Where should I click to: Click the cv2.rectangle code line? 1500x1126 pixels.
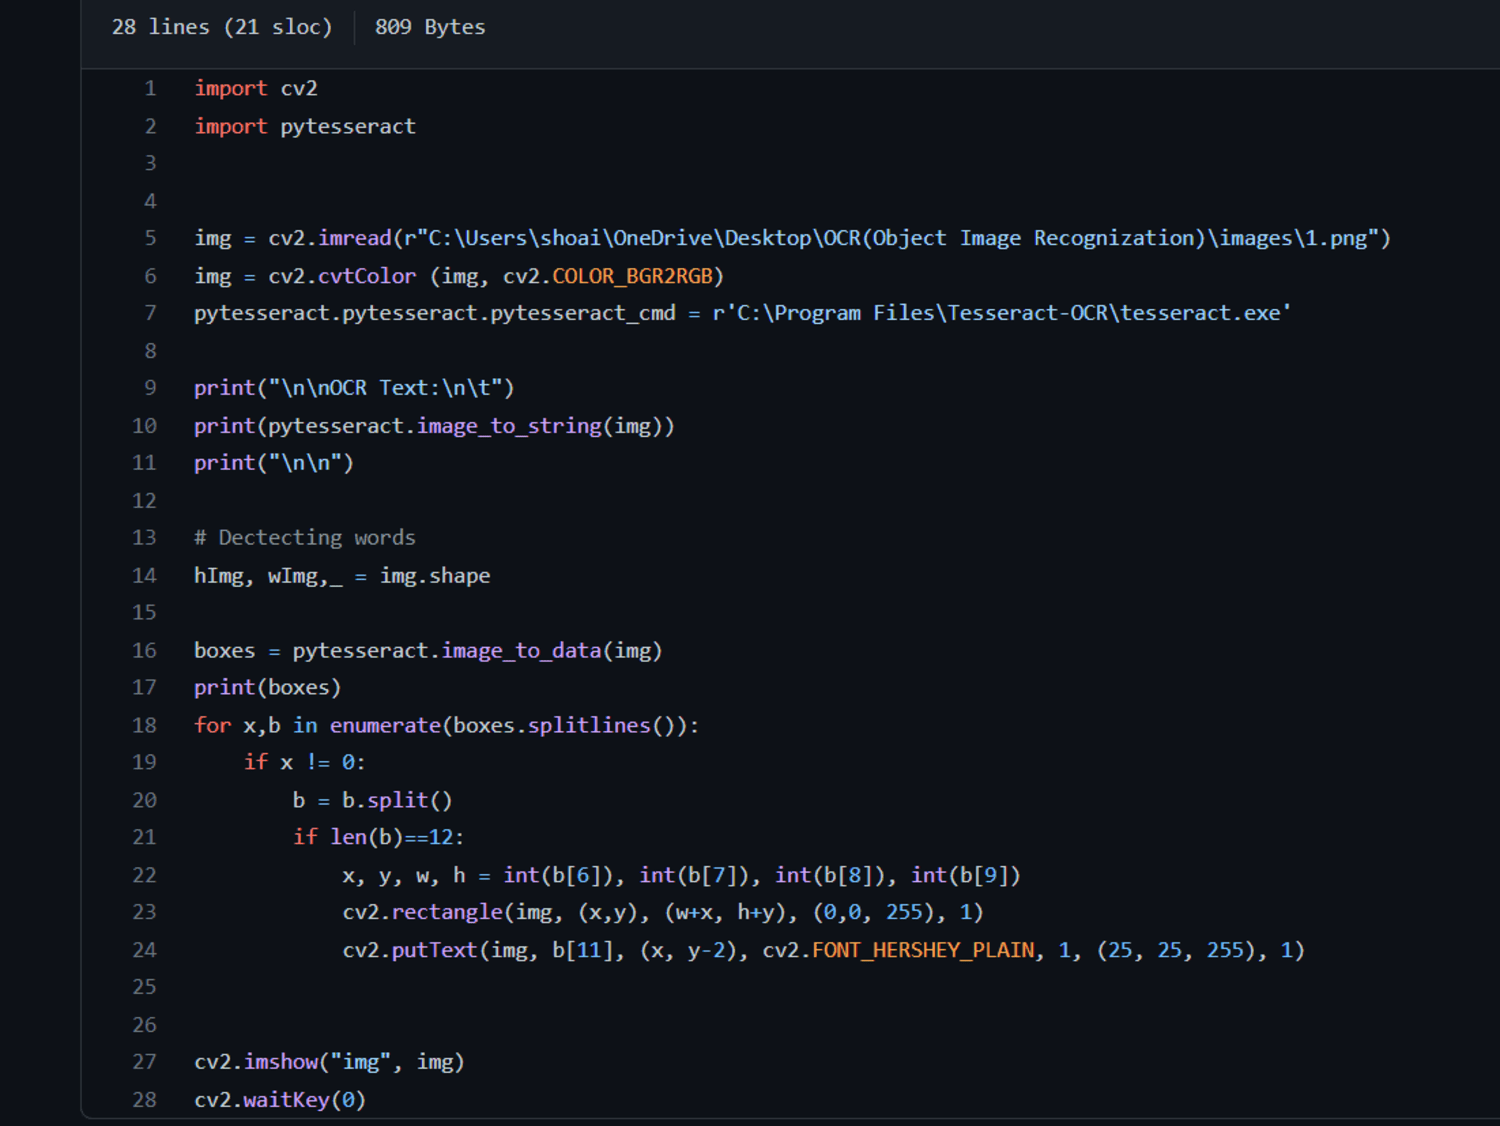(663, 913)
